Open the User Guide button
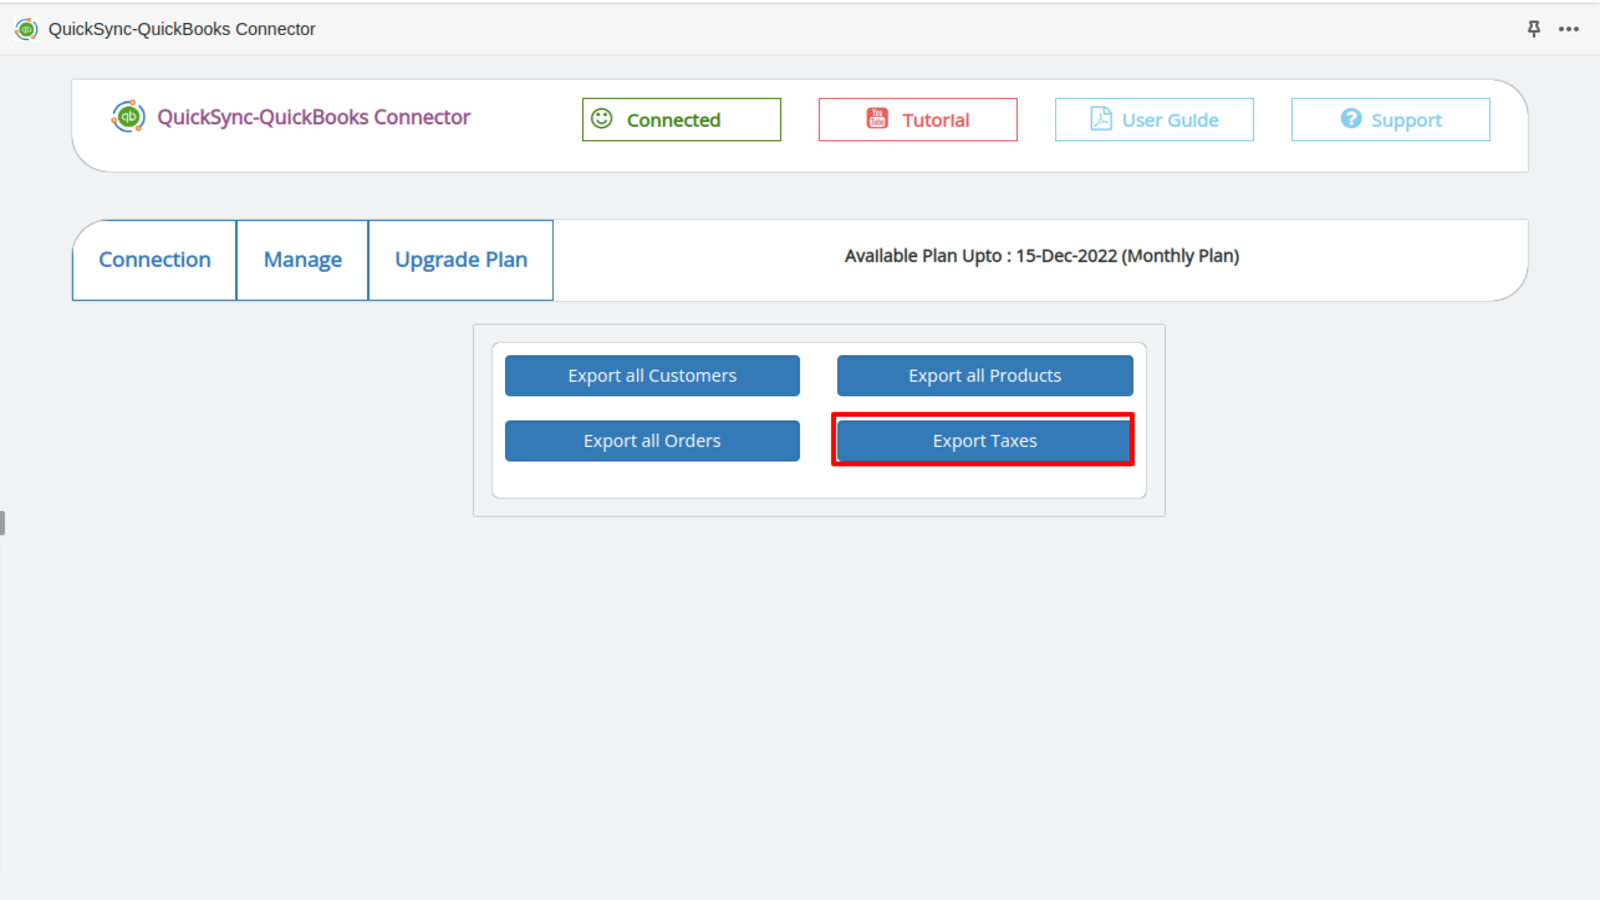This screenshot has width=1600, height=900. (1154, 120)
